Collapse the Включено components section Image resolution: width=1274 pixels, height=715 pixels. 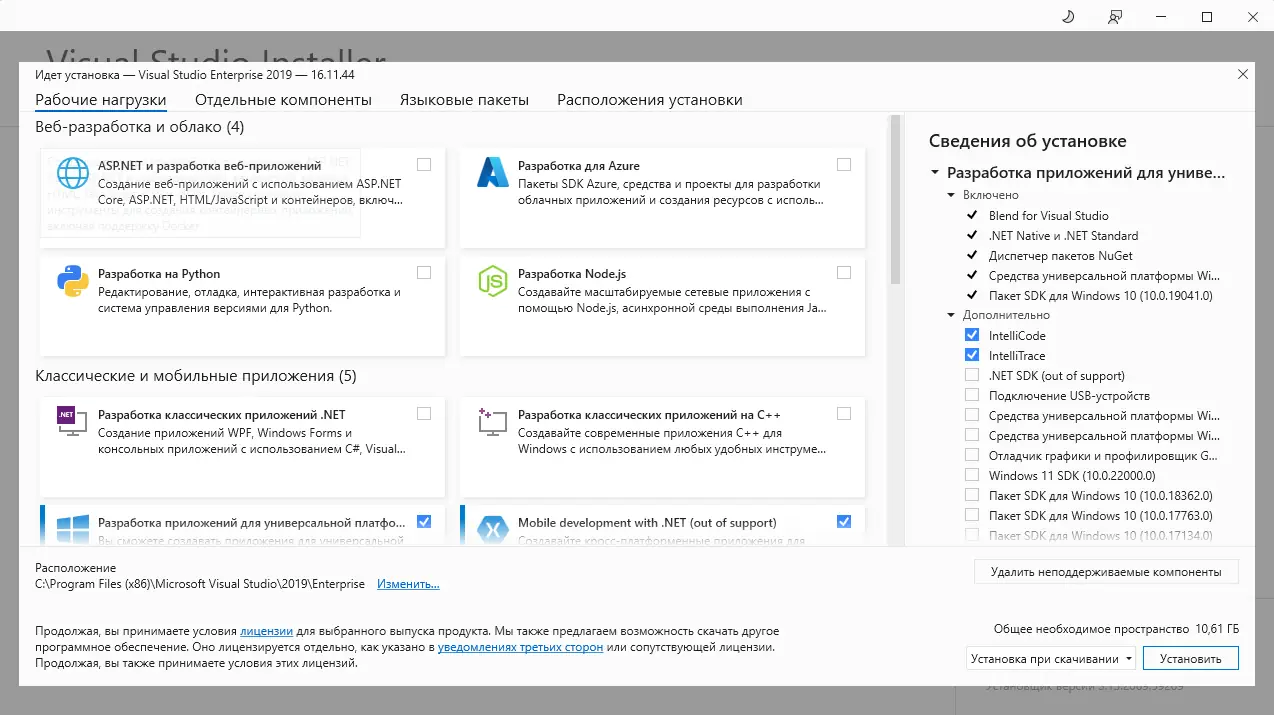(x=952, y=195)
